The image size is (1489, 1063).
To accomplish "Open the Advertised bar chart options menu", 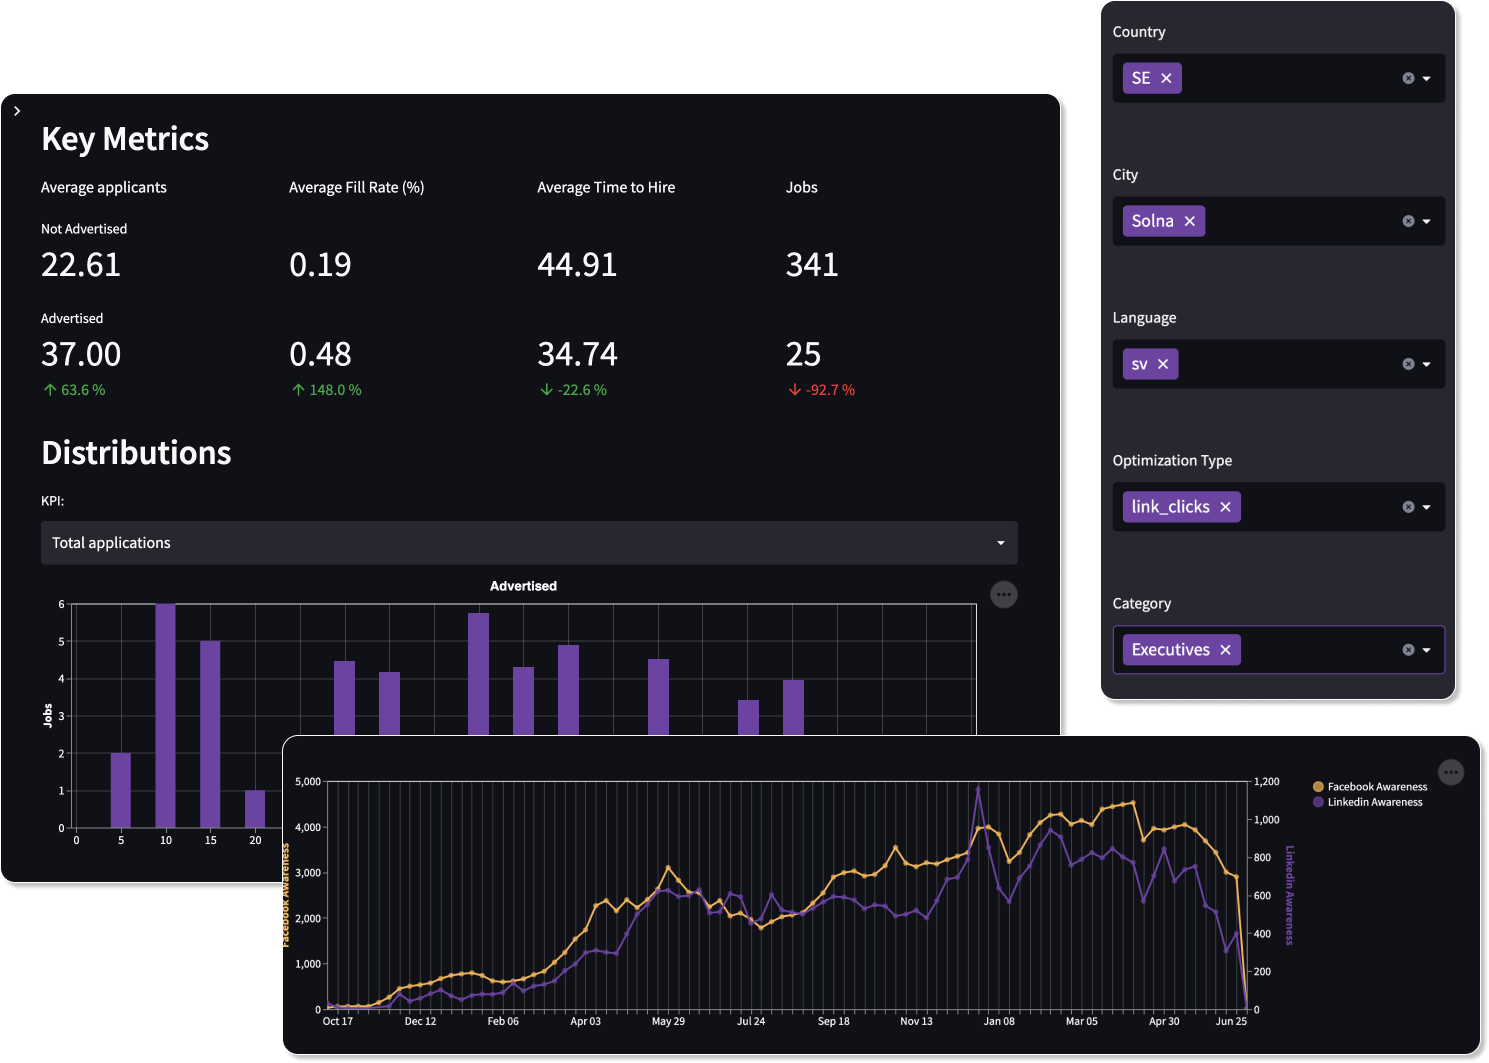I will [x=1003, y=595].
